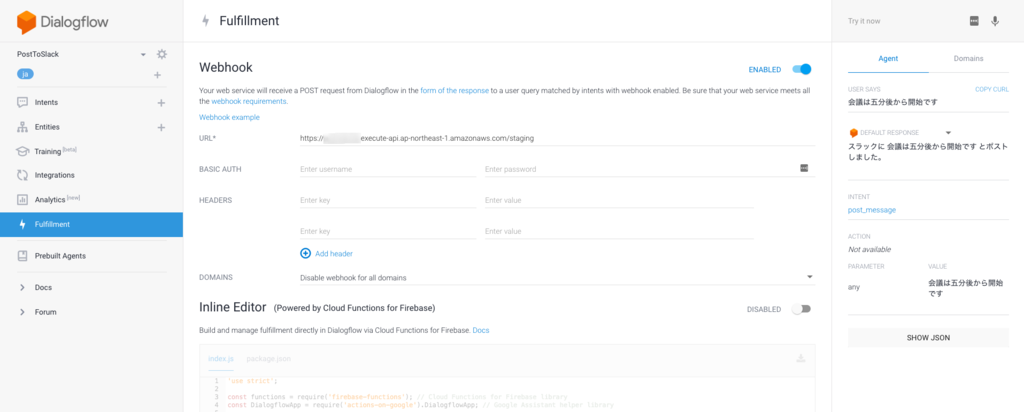This screenshot has width=1024, height=412.
Task: Click the Training graduation cap icon
Action: pyautogui.click(x=22, y=151)
